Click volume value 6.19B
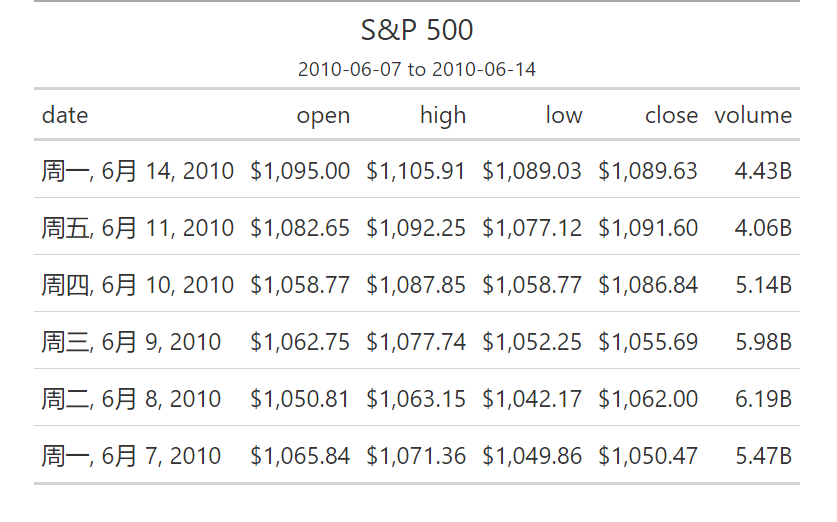837x522 pixels. (763, 399)
